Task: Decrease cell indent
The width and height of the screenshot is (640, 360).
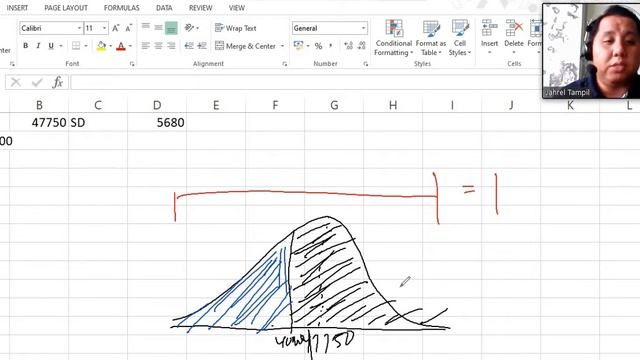Action: [x=189, y=46]
